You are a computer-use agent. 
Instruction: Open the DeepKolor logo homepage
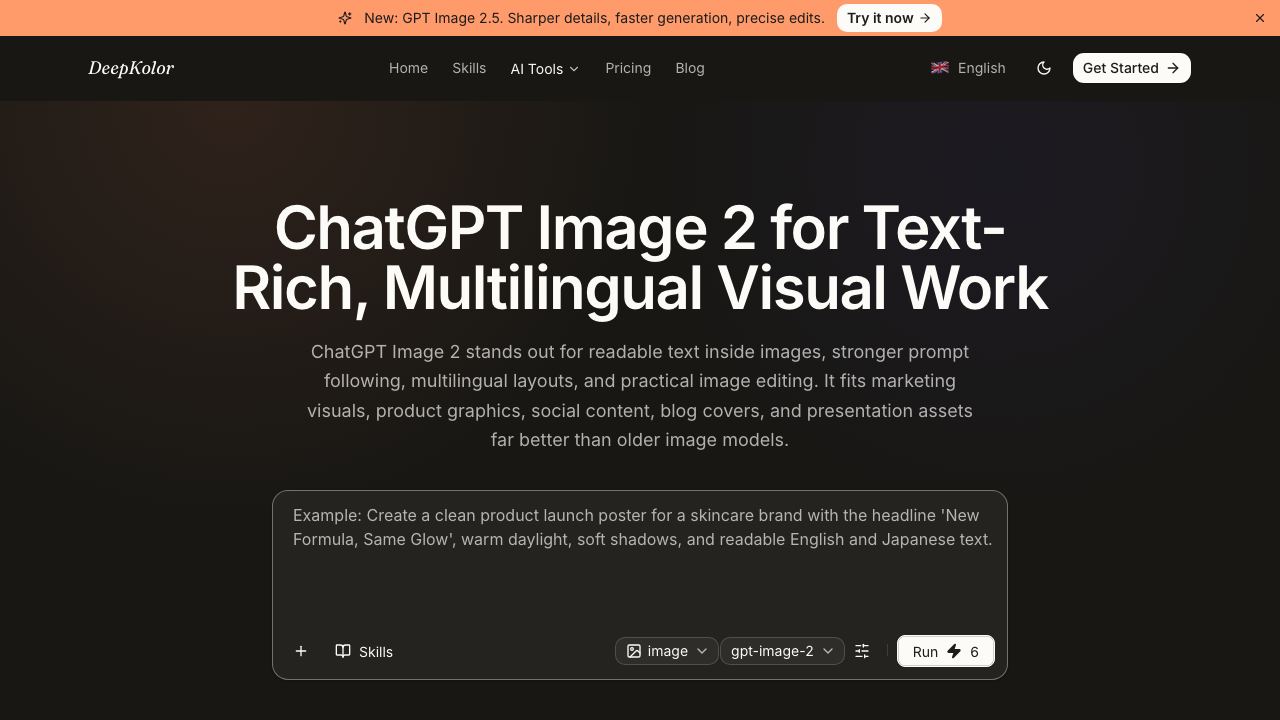[131, 68]
